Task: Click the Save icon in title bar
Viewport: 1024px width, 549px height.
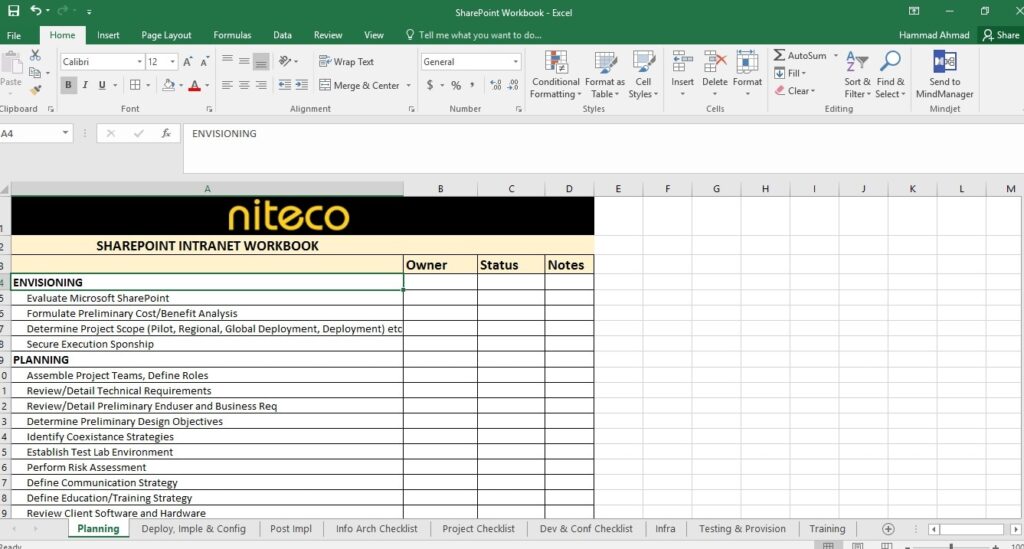Action: point(14,11)
